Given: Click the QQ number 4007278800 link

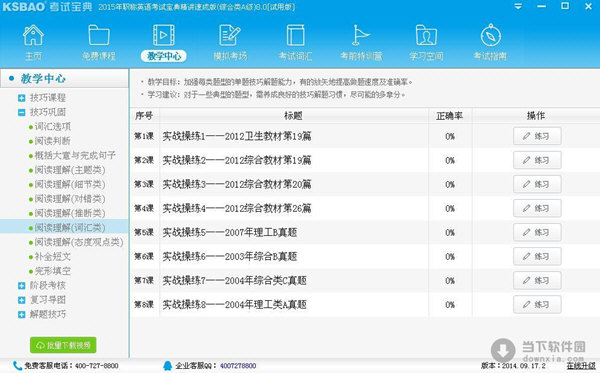Looking at the screenshot, I should pyautogui.click(x=238, y=366).
